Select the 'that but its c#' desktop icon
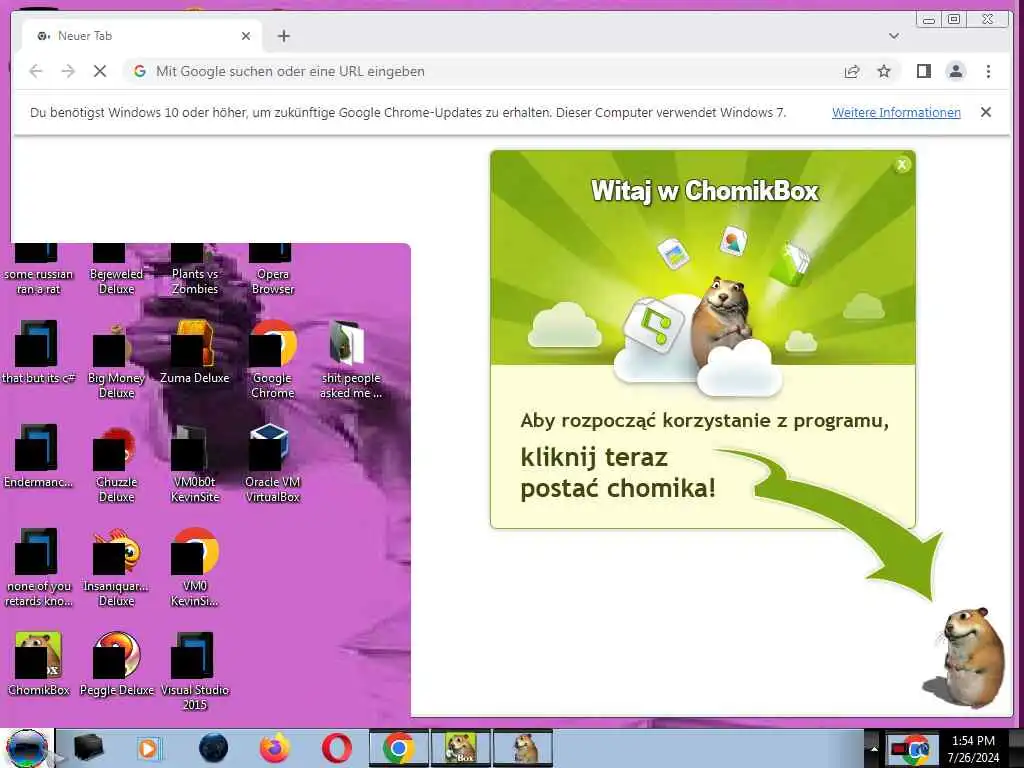This screenshot has height=768, width=1024. 38,353
